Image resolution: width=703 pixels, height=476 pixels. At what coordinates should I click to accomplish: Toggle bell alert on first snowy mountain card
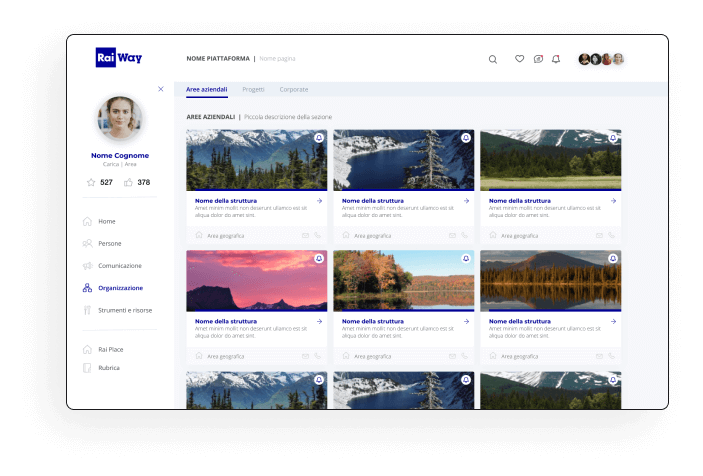pyautogui.click(x=319, y=137)
